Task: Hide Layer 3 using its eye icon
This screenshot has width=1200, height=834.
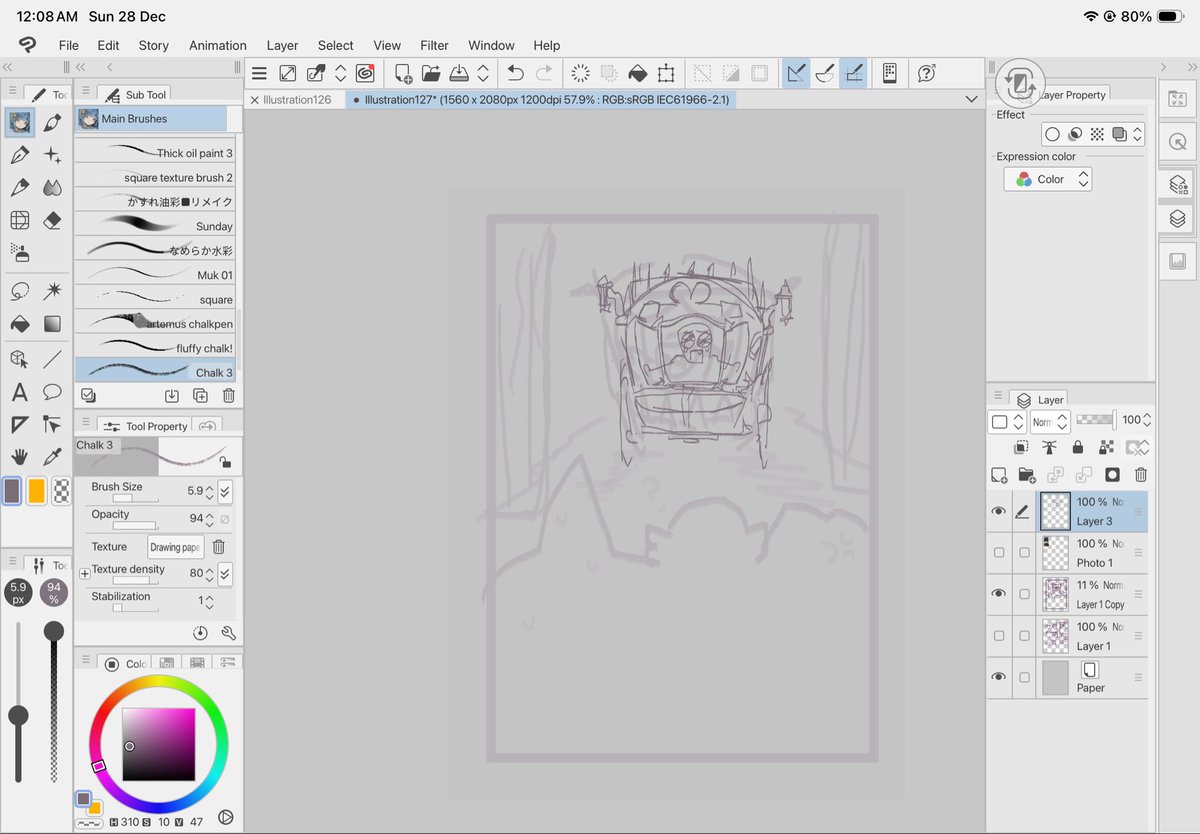Action: 998,512
